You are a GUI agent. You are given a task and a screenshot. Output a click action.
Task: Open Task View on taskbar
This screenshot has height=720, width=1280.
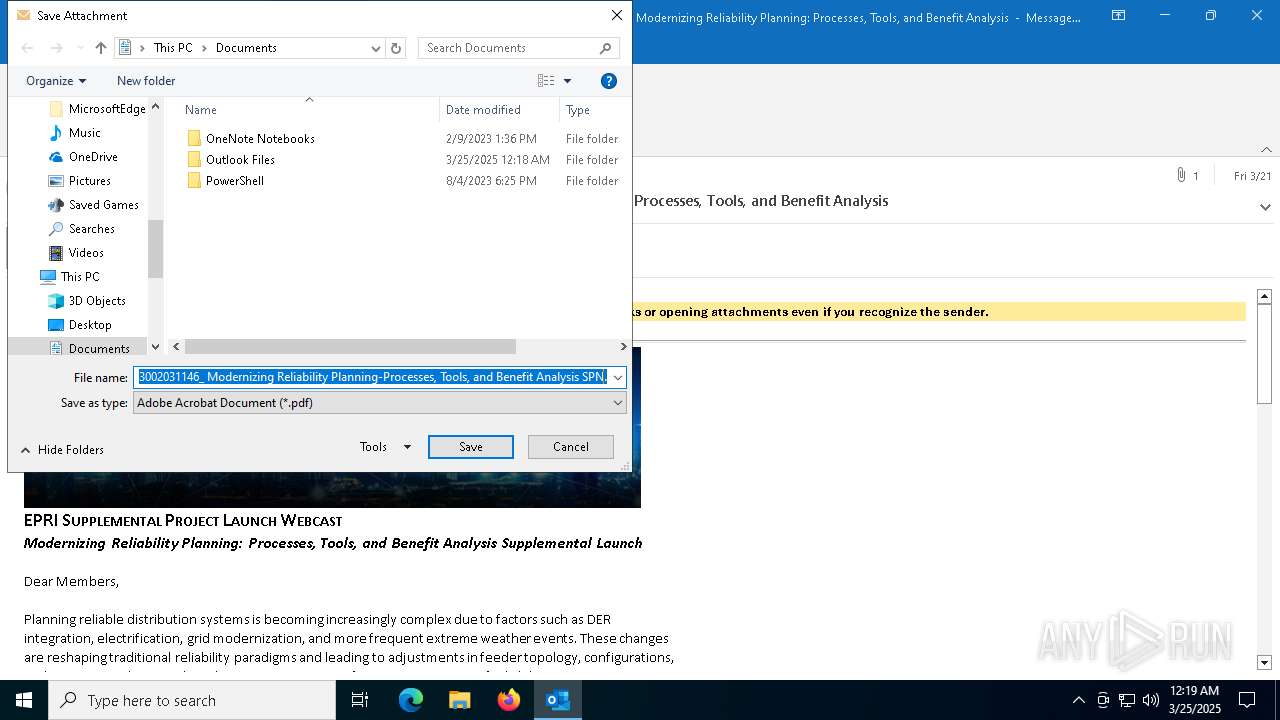click(360, 700)
